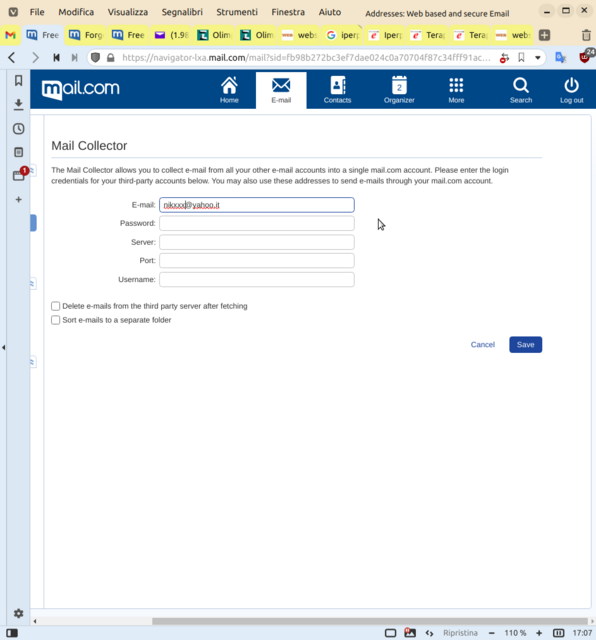This screenshot has width=596, height=640.
Task: Reset zoom with Ripristina
Action: [x=460, y=633]
